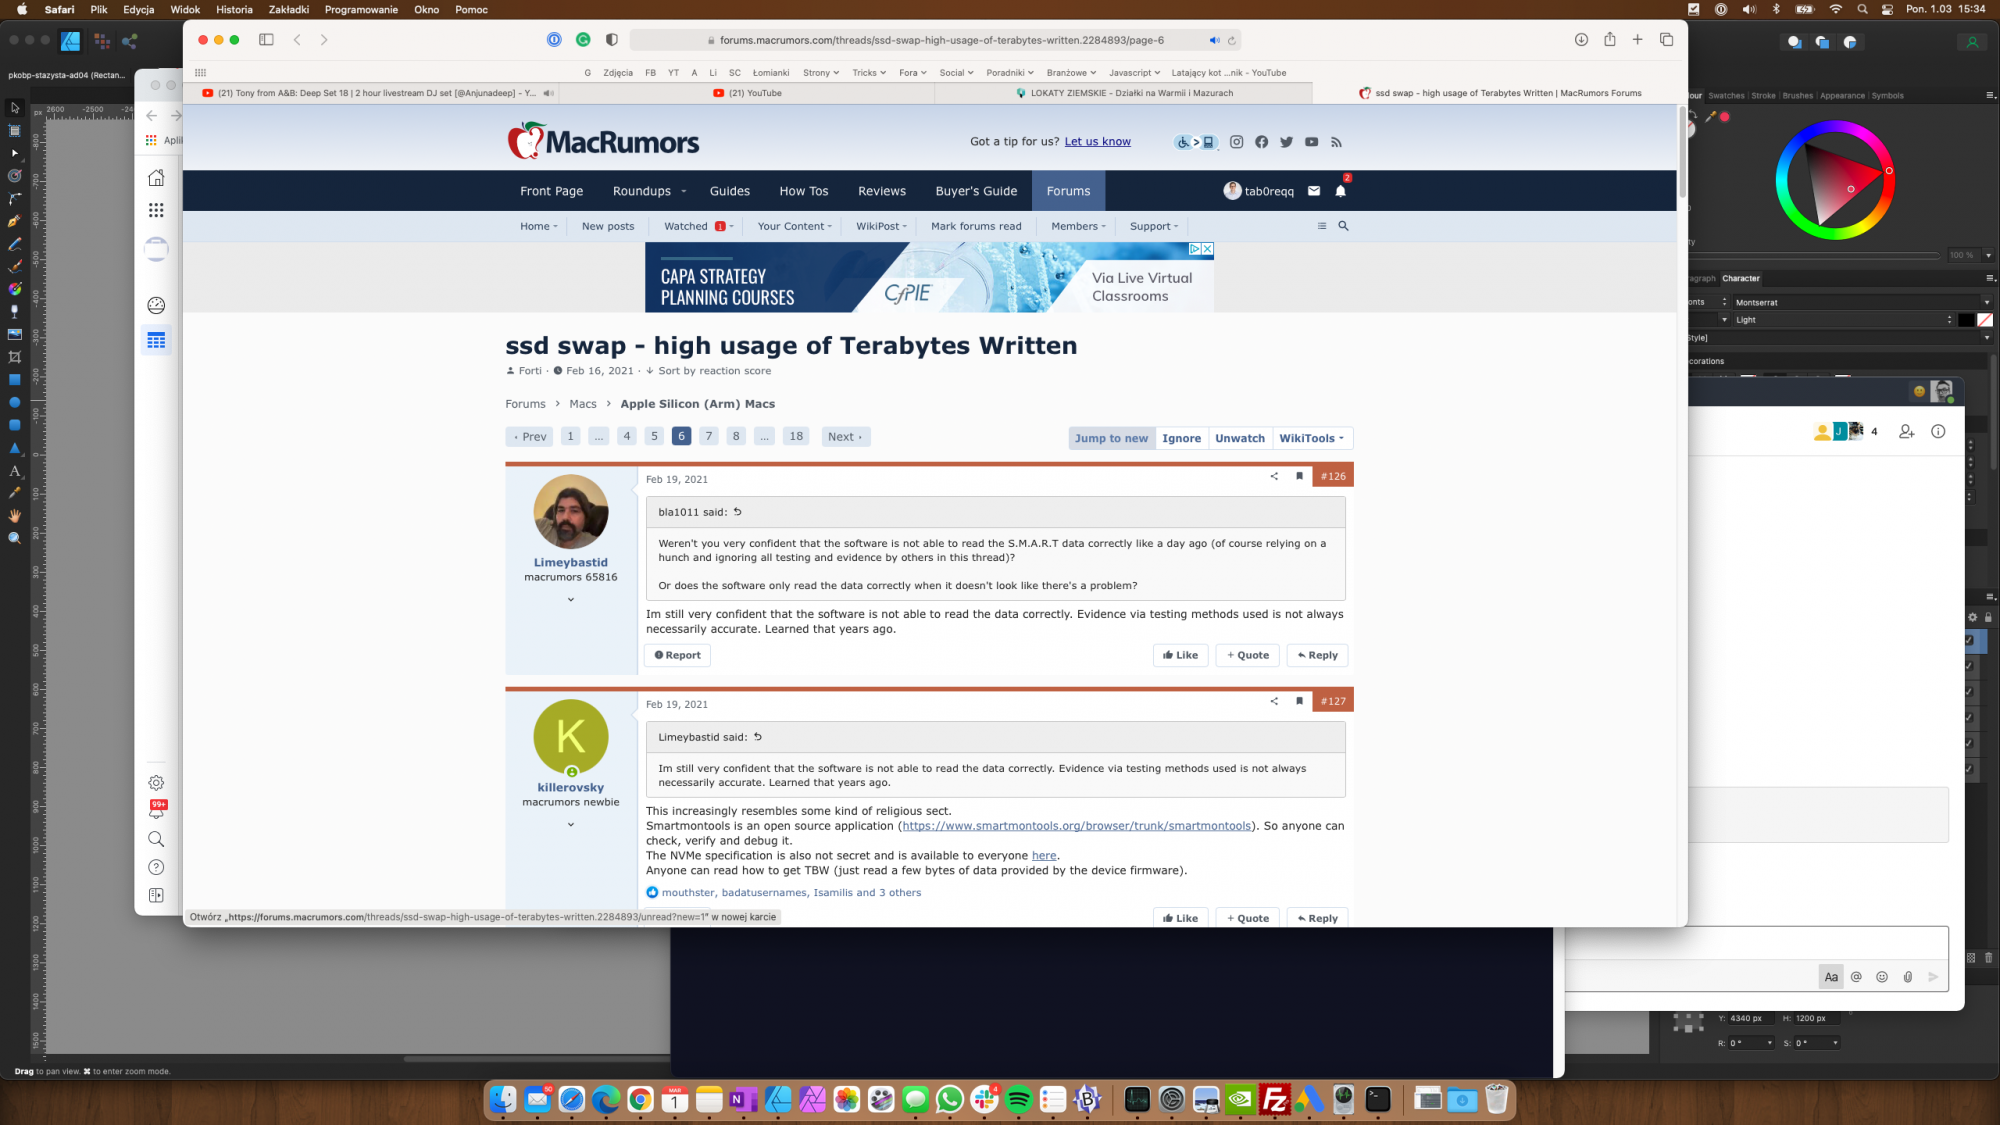Click Jump to new button
The width and height of the screenshot is (2000, 1125).
click(1111, 438)
